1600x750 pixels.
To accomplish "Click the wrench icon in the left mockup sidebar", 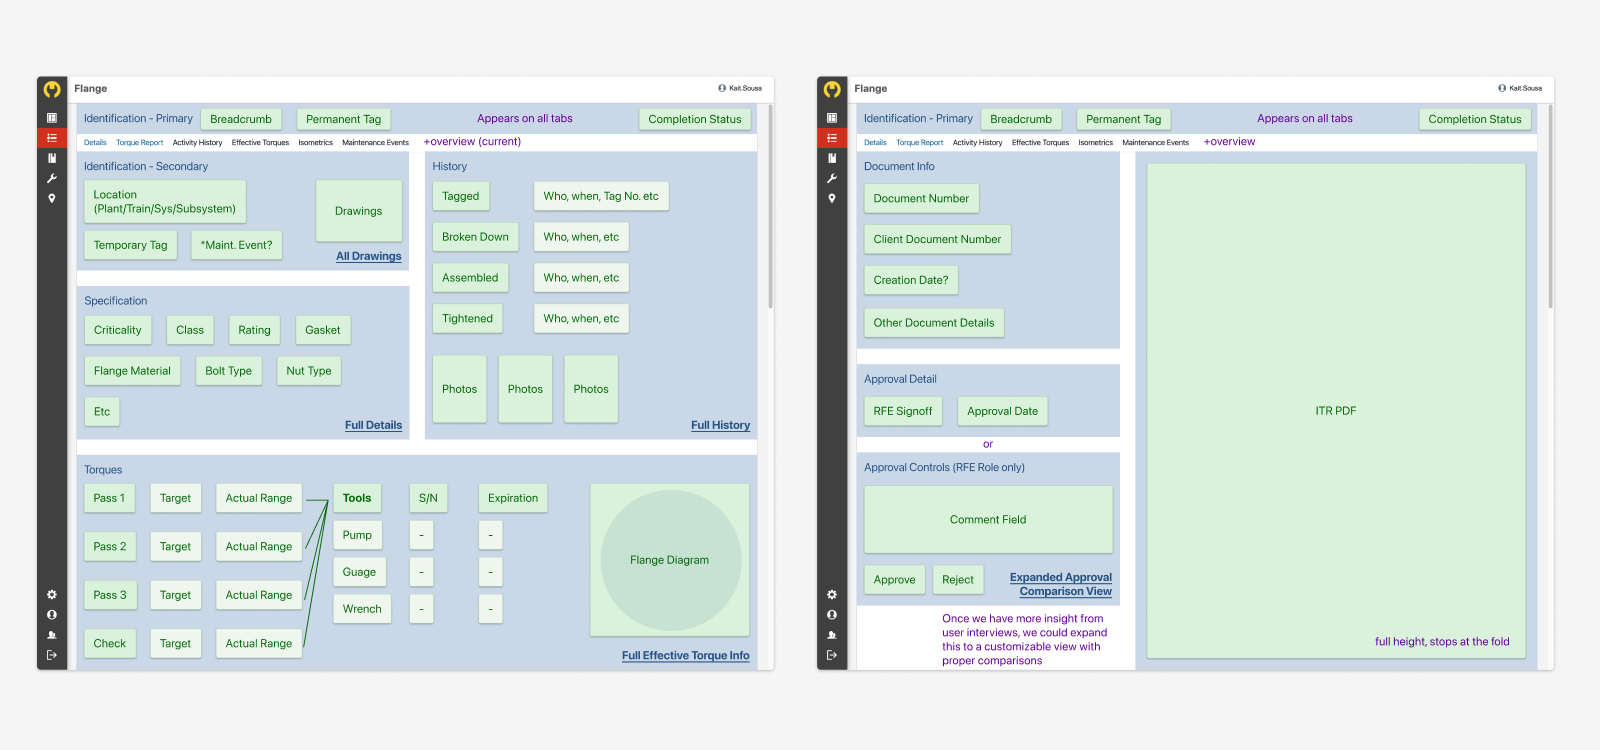I will (52, 178).
